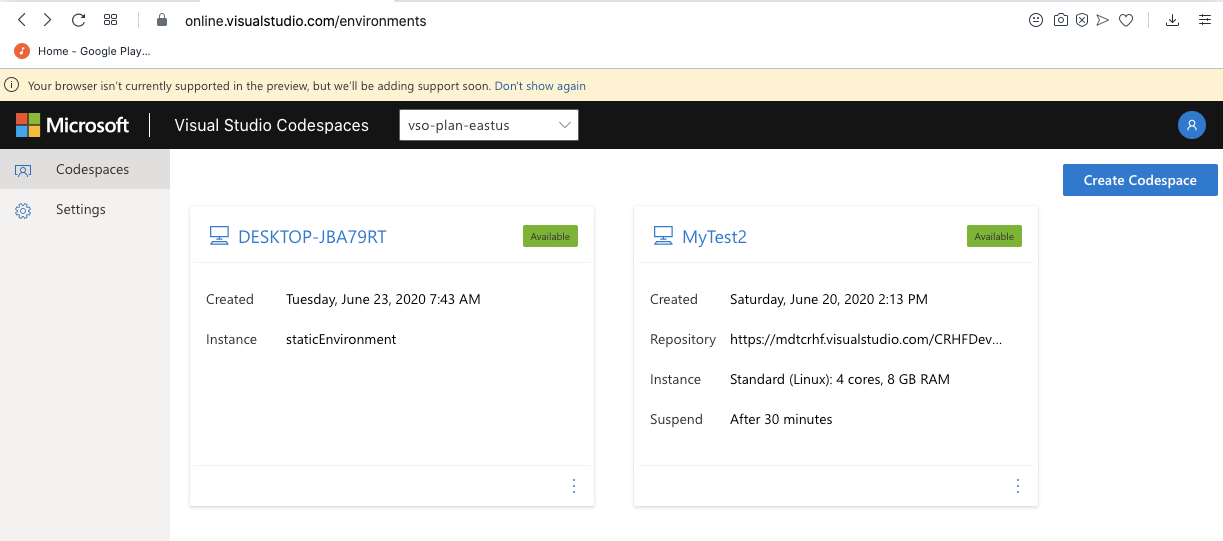Click the camera snapshot icon
1223x541 pixels.
coord(1060,20)
